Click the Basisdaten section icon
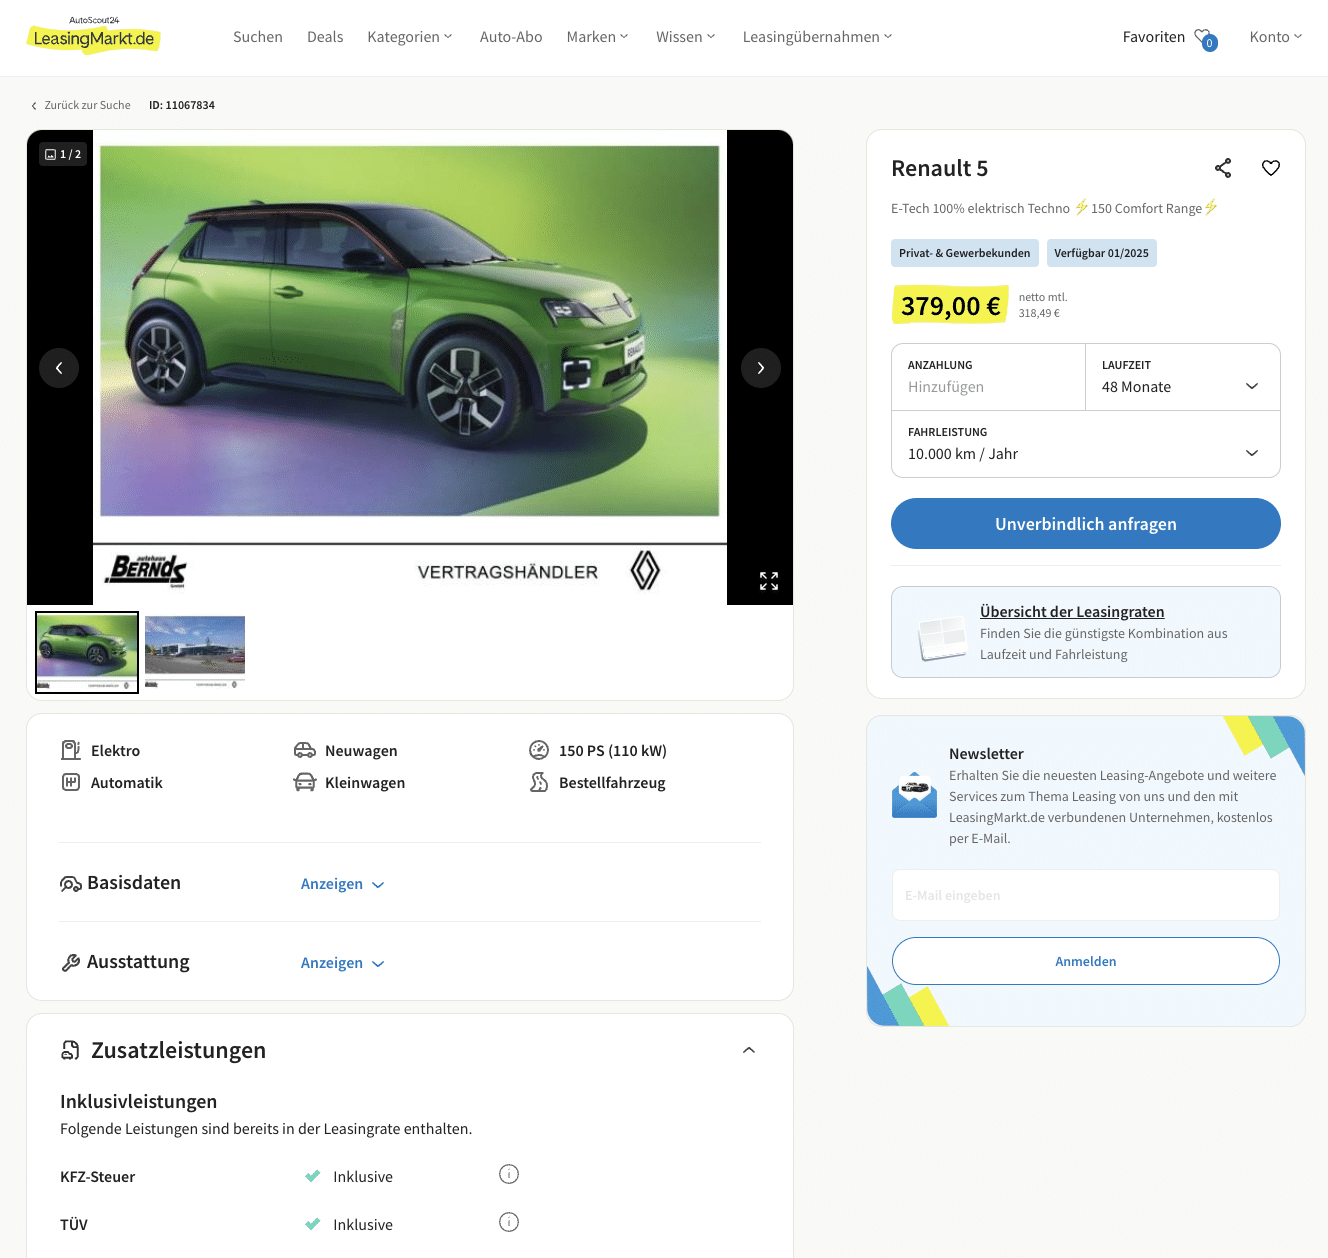This screenshot has height=1258, width=1328. click(71, 883)
